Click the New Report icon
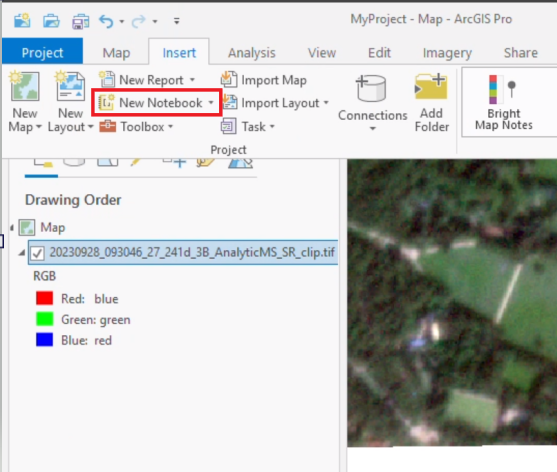 pyautogui.click(x=107, y=79)
